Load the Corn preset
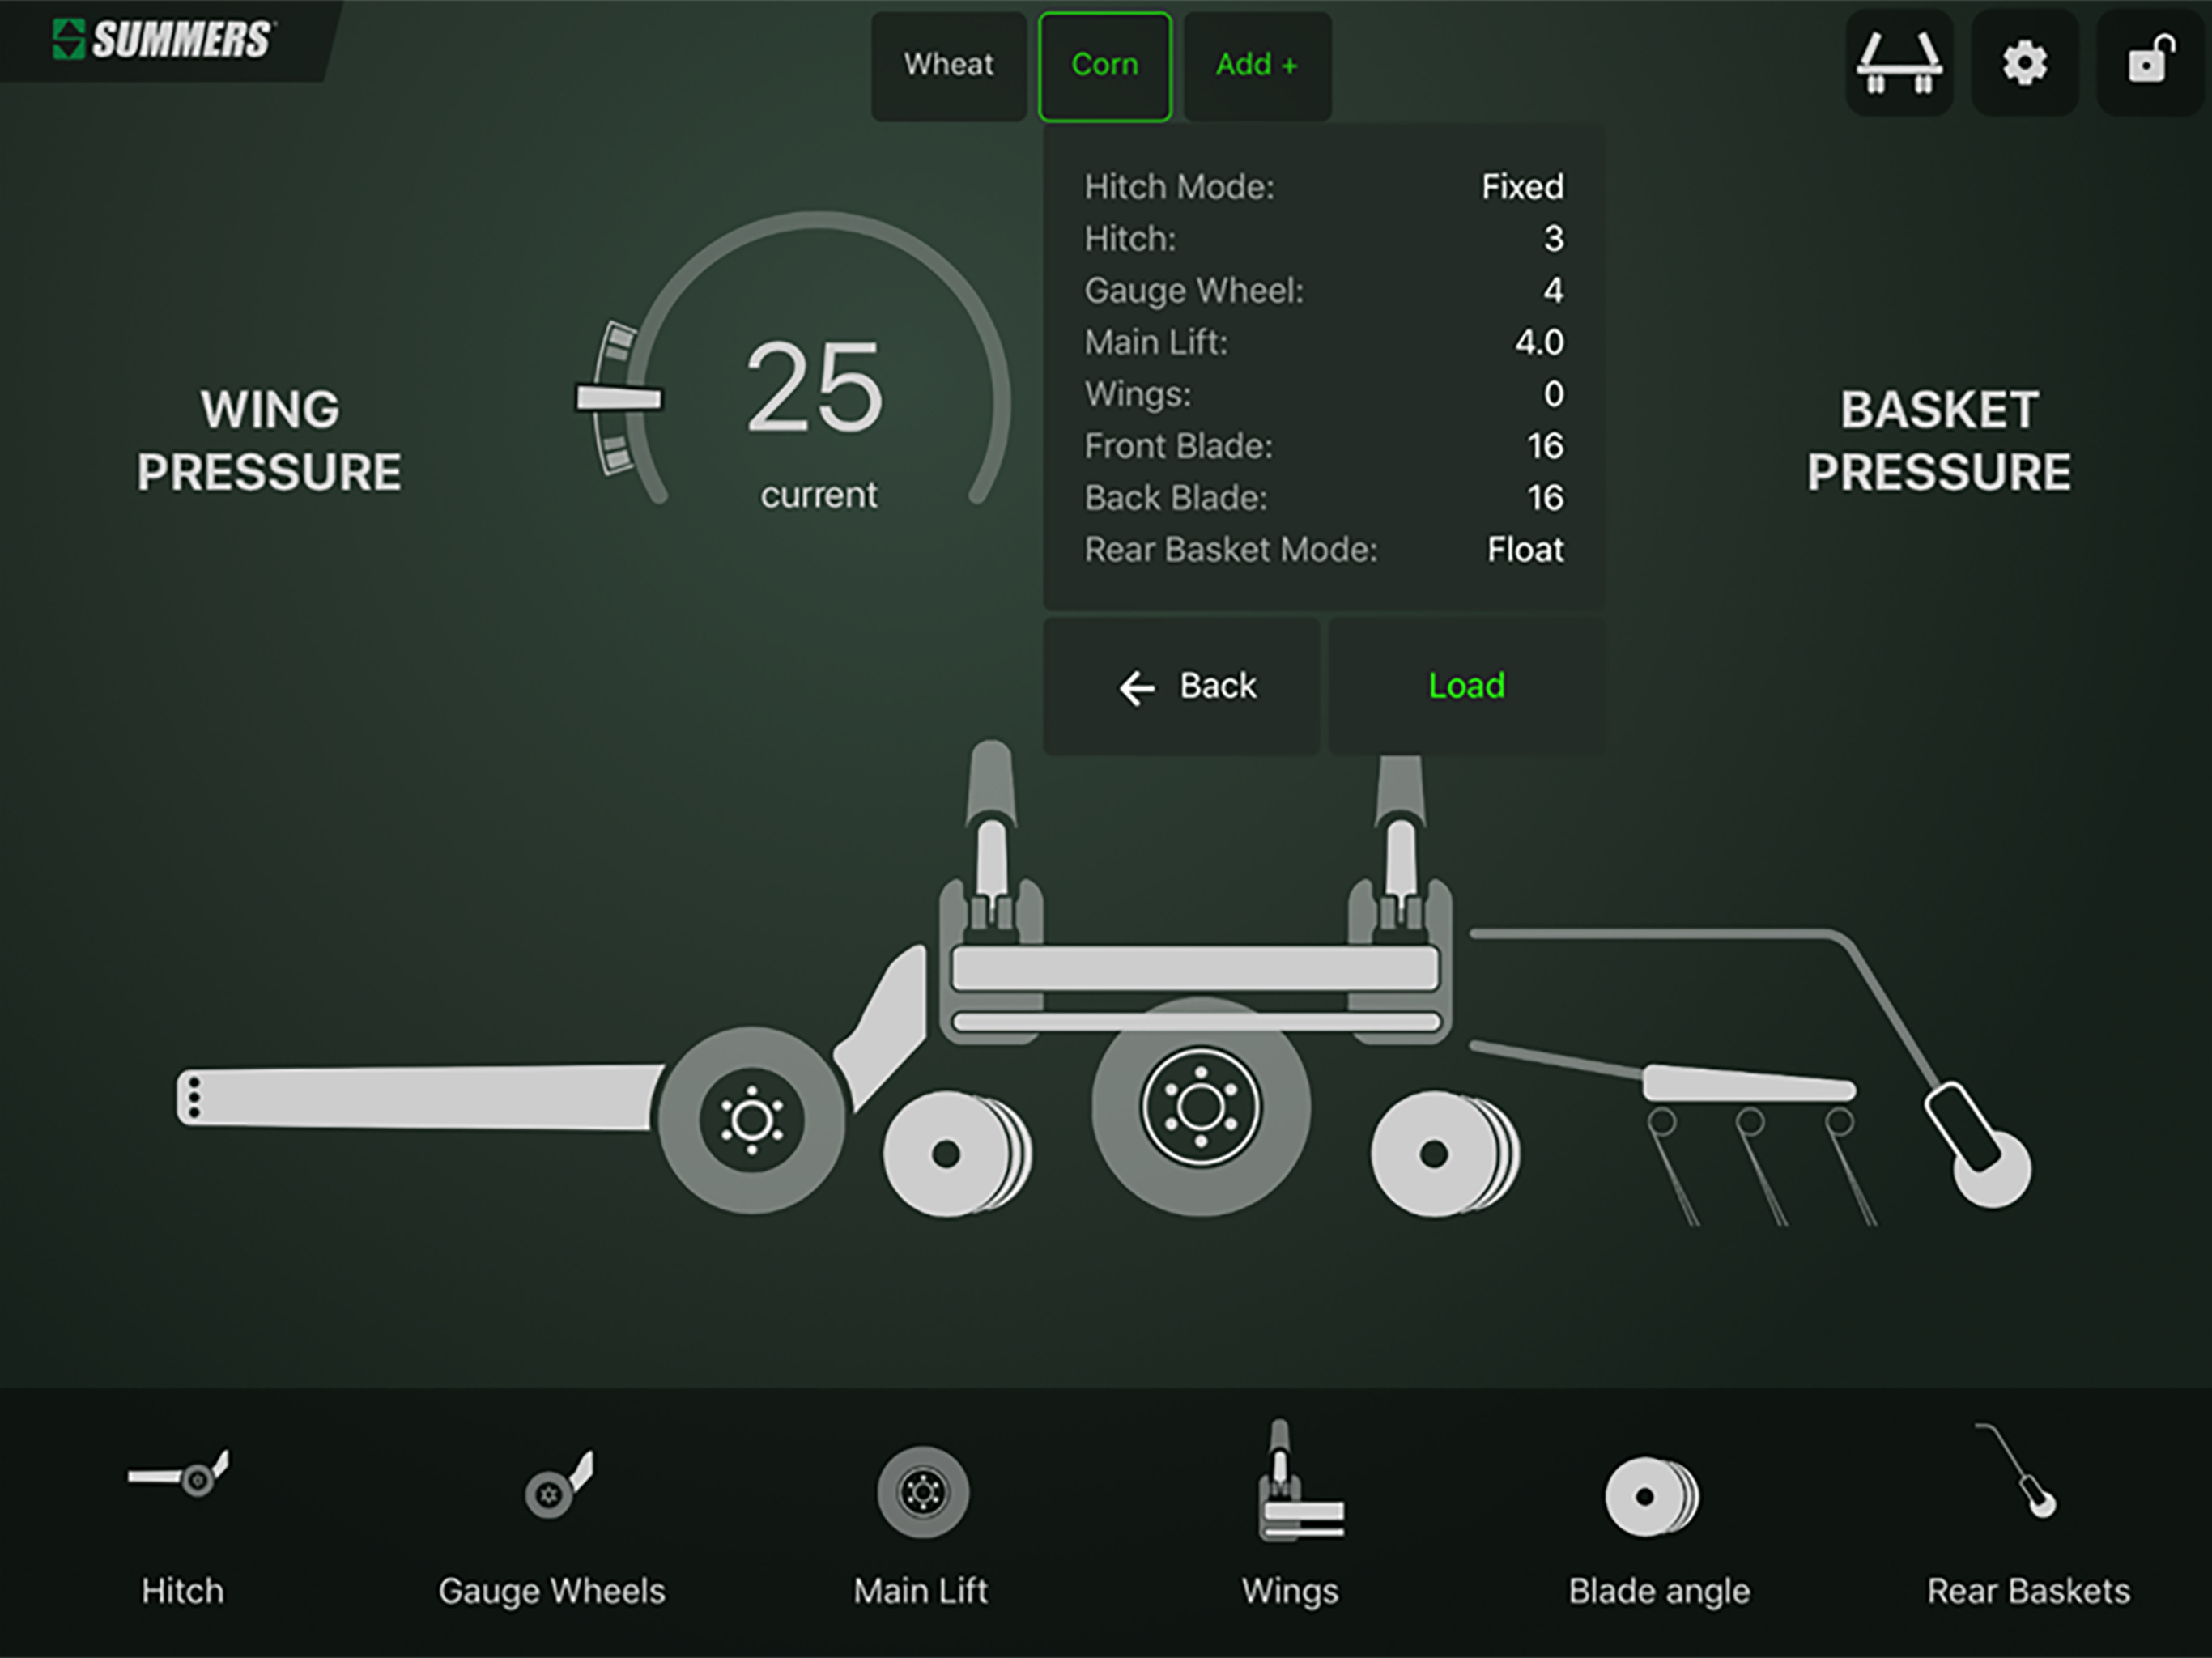 pyautogui.click(x=1466, y=686)
